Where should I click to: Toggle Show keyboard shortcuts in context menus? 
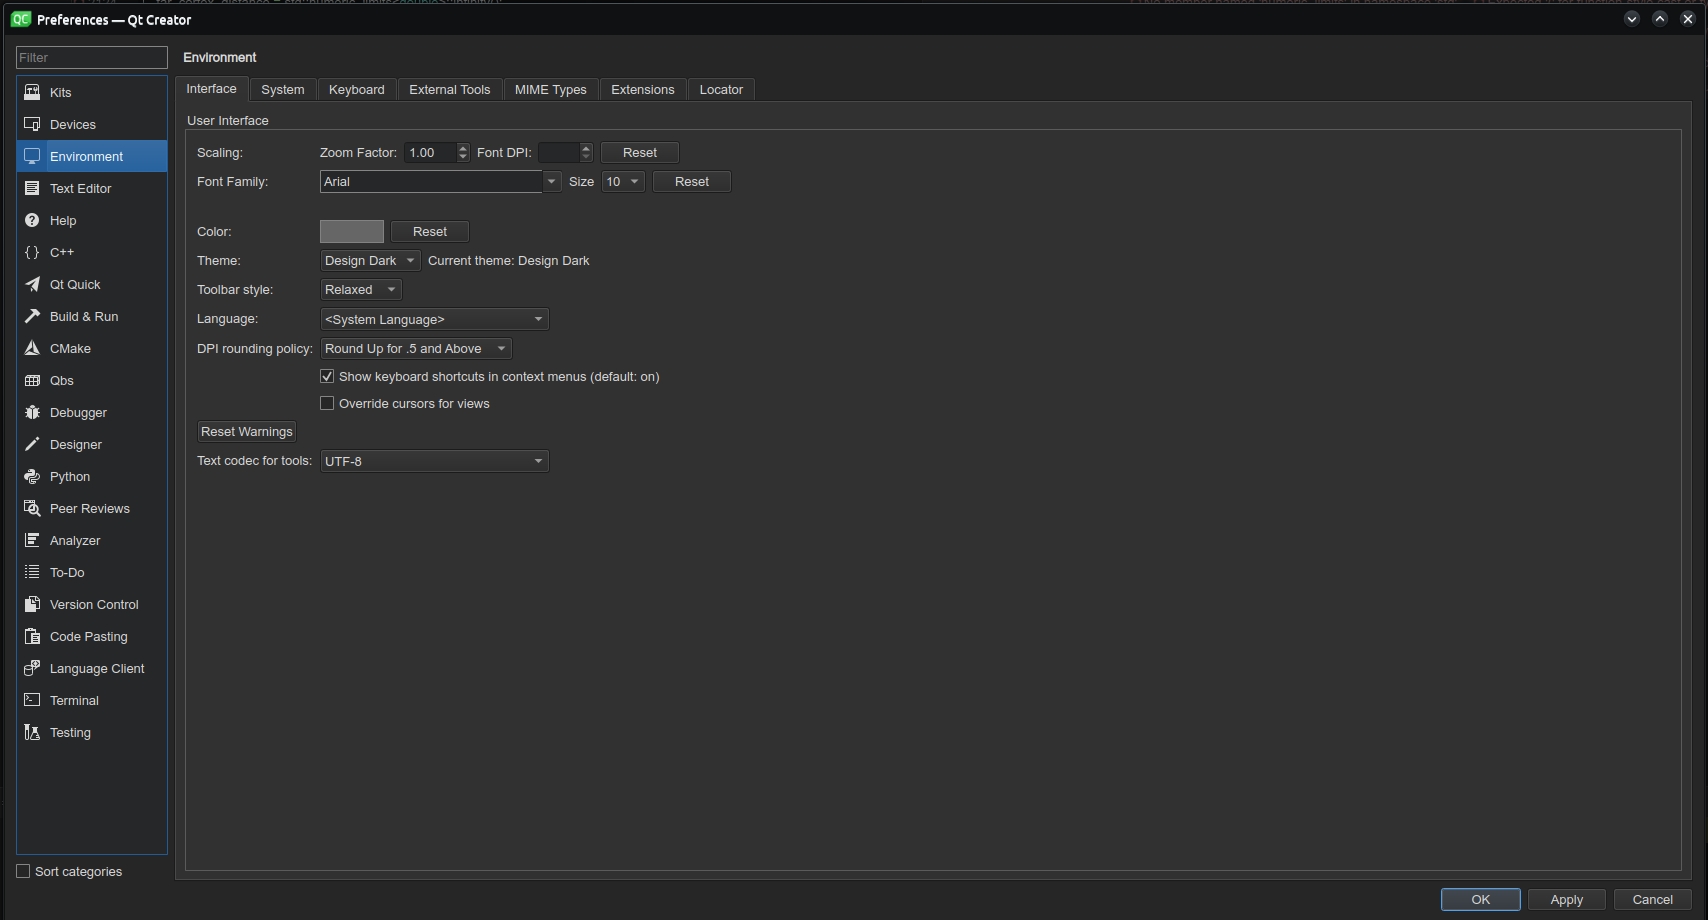pos(327,376)
